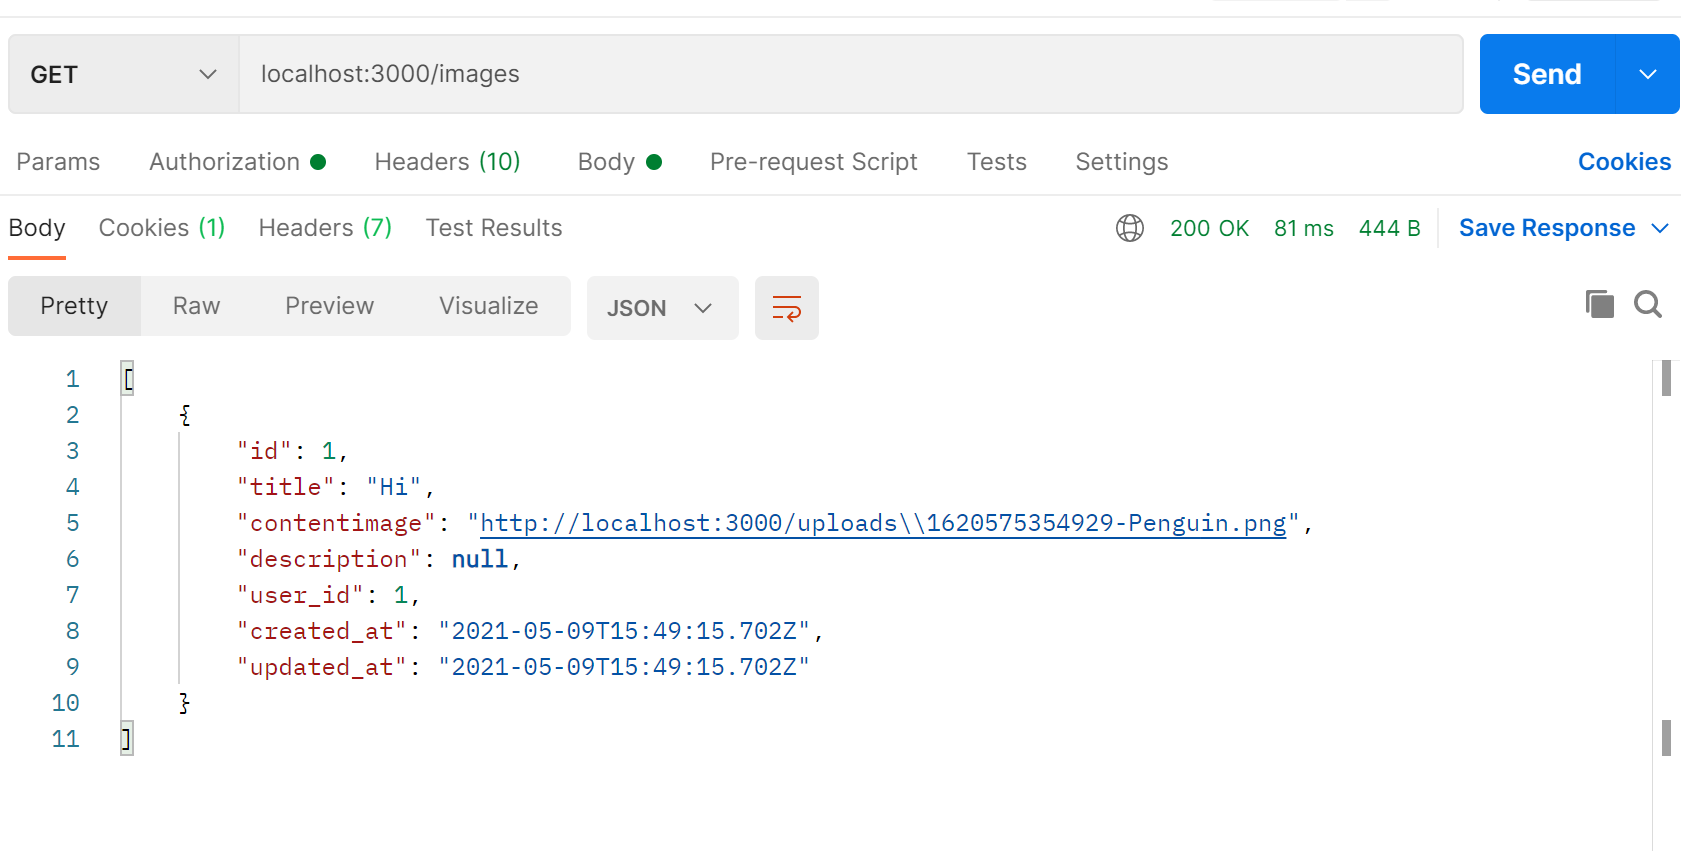The width and height of the screenshot is (1681, 851).
Task: Click the request URL input field
Action: pos(851,74)
